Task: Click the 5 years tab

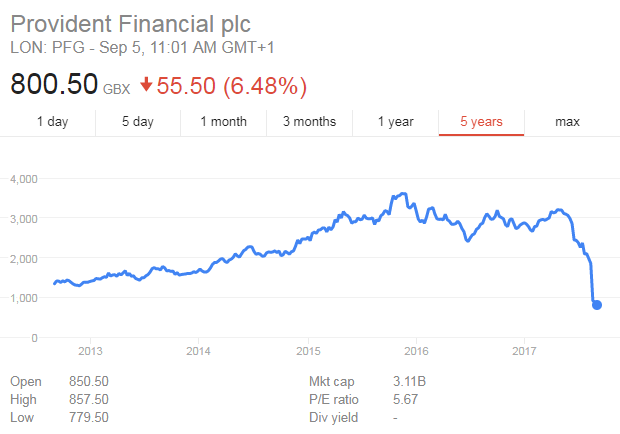Action: coord(481,122)
